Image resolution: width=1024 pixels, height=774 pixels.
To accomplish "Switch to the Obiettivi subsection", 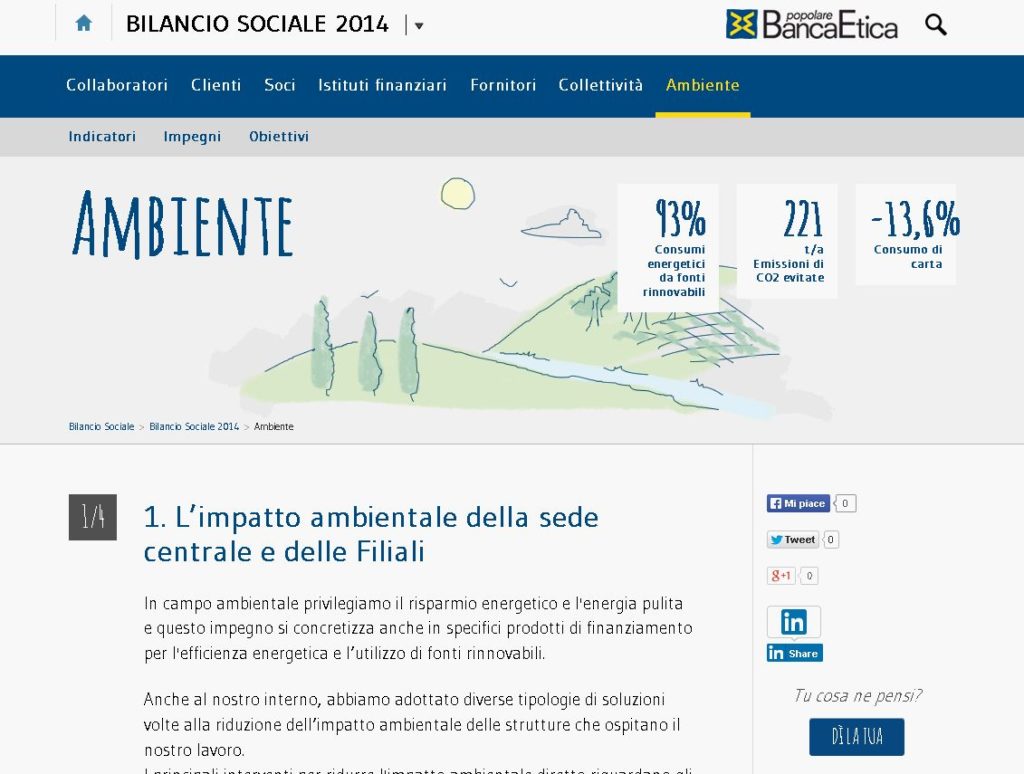I will coord(279,137).
